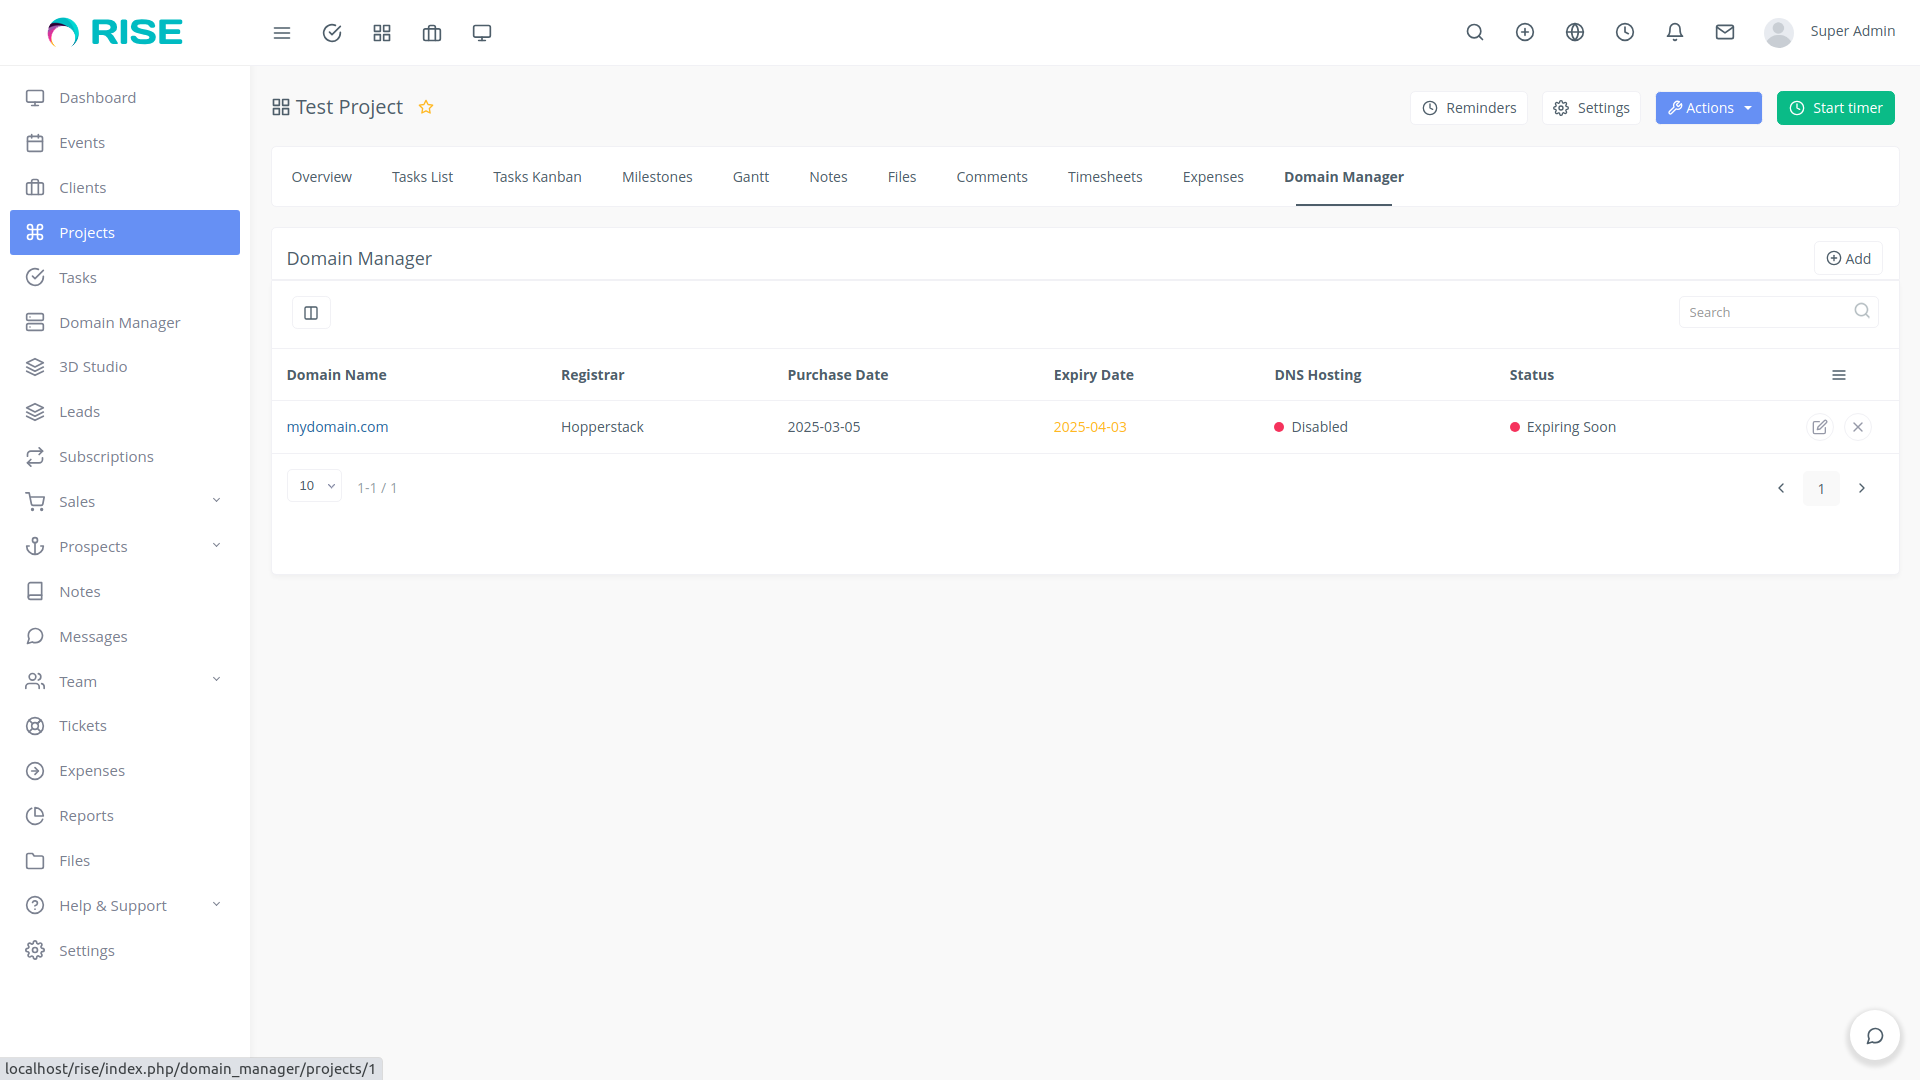Toggle the column visibility panel icon

point(311,312)
